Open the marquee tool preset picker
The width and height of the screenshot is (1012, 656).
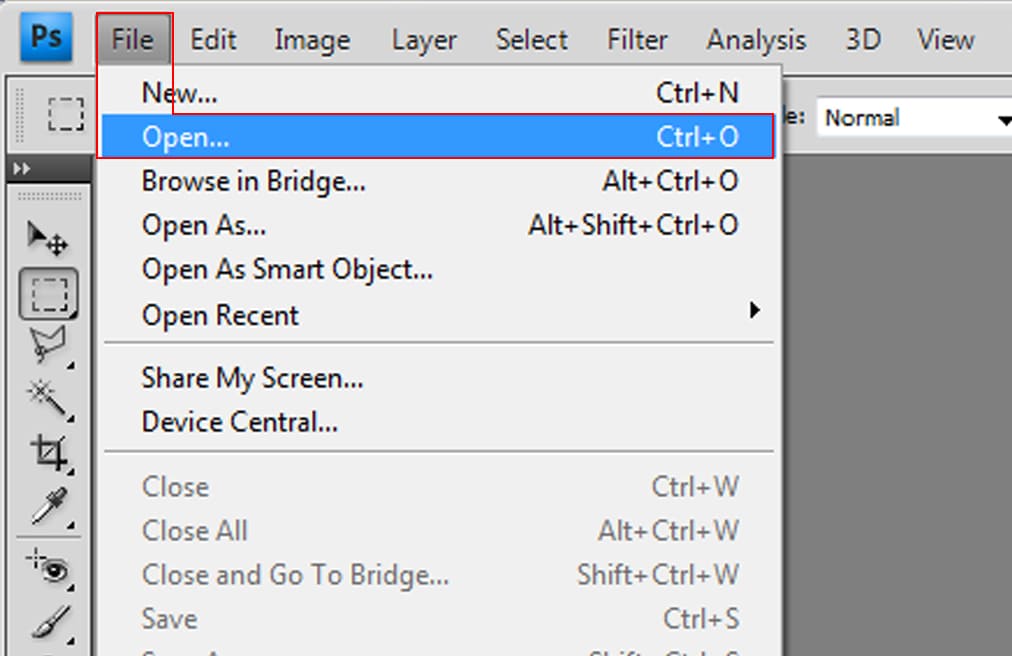pos(66,115)
